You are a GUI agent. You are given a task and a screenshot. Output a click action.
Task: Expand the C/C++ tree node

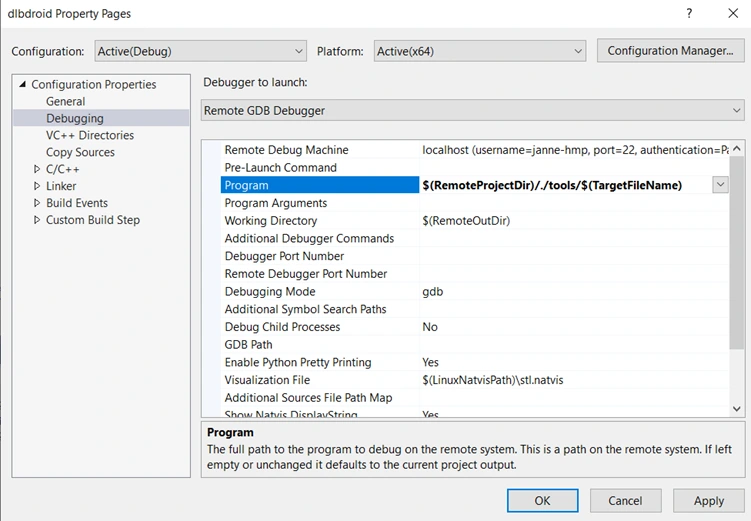(37, 170)
